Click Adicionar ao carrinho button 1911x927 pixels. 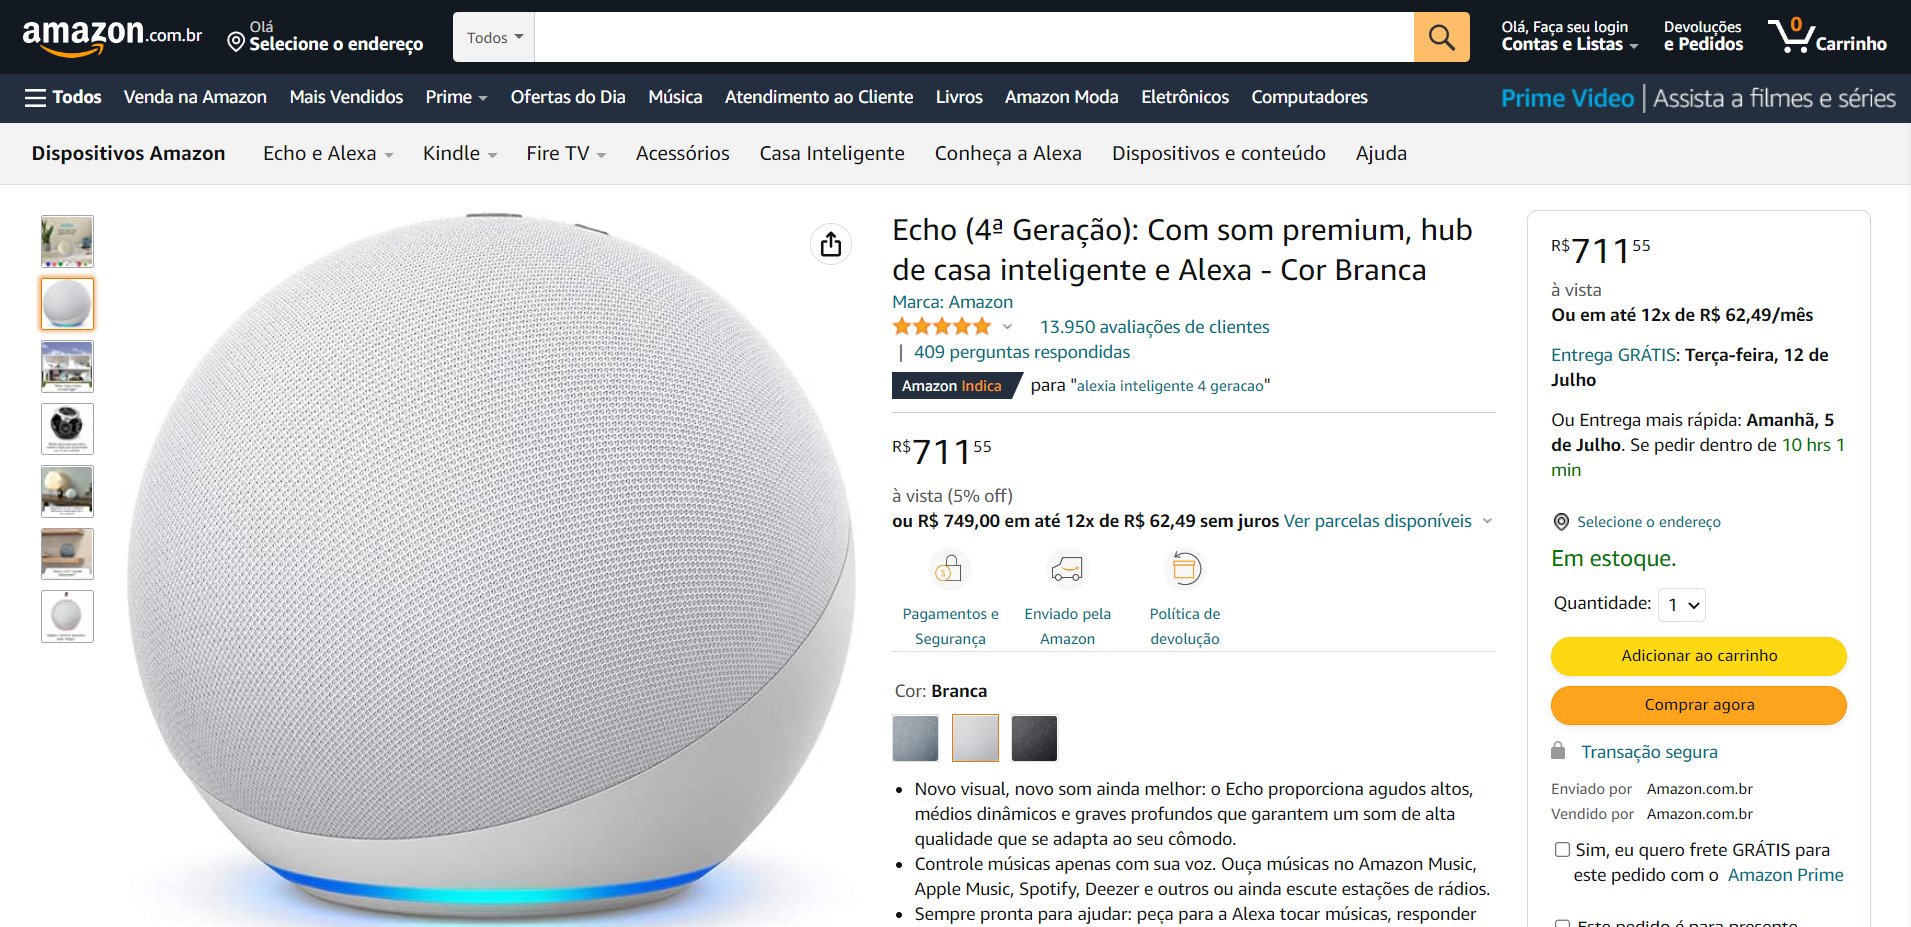click(1698, 656)
